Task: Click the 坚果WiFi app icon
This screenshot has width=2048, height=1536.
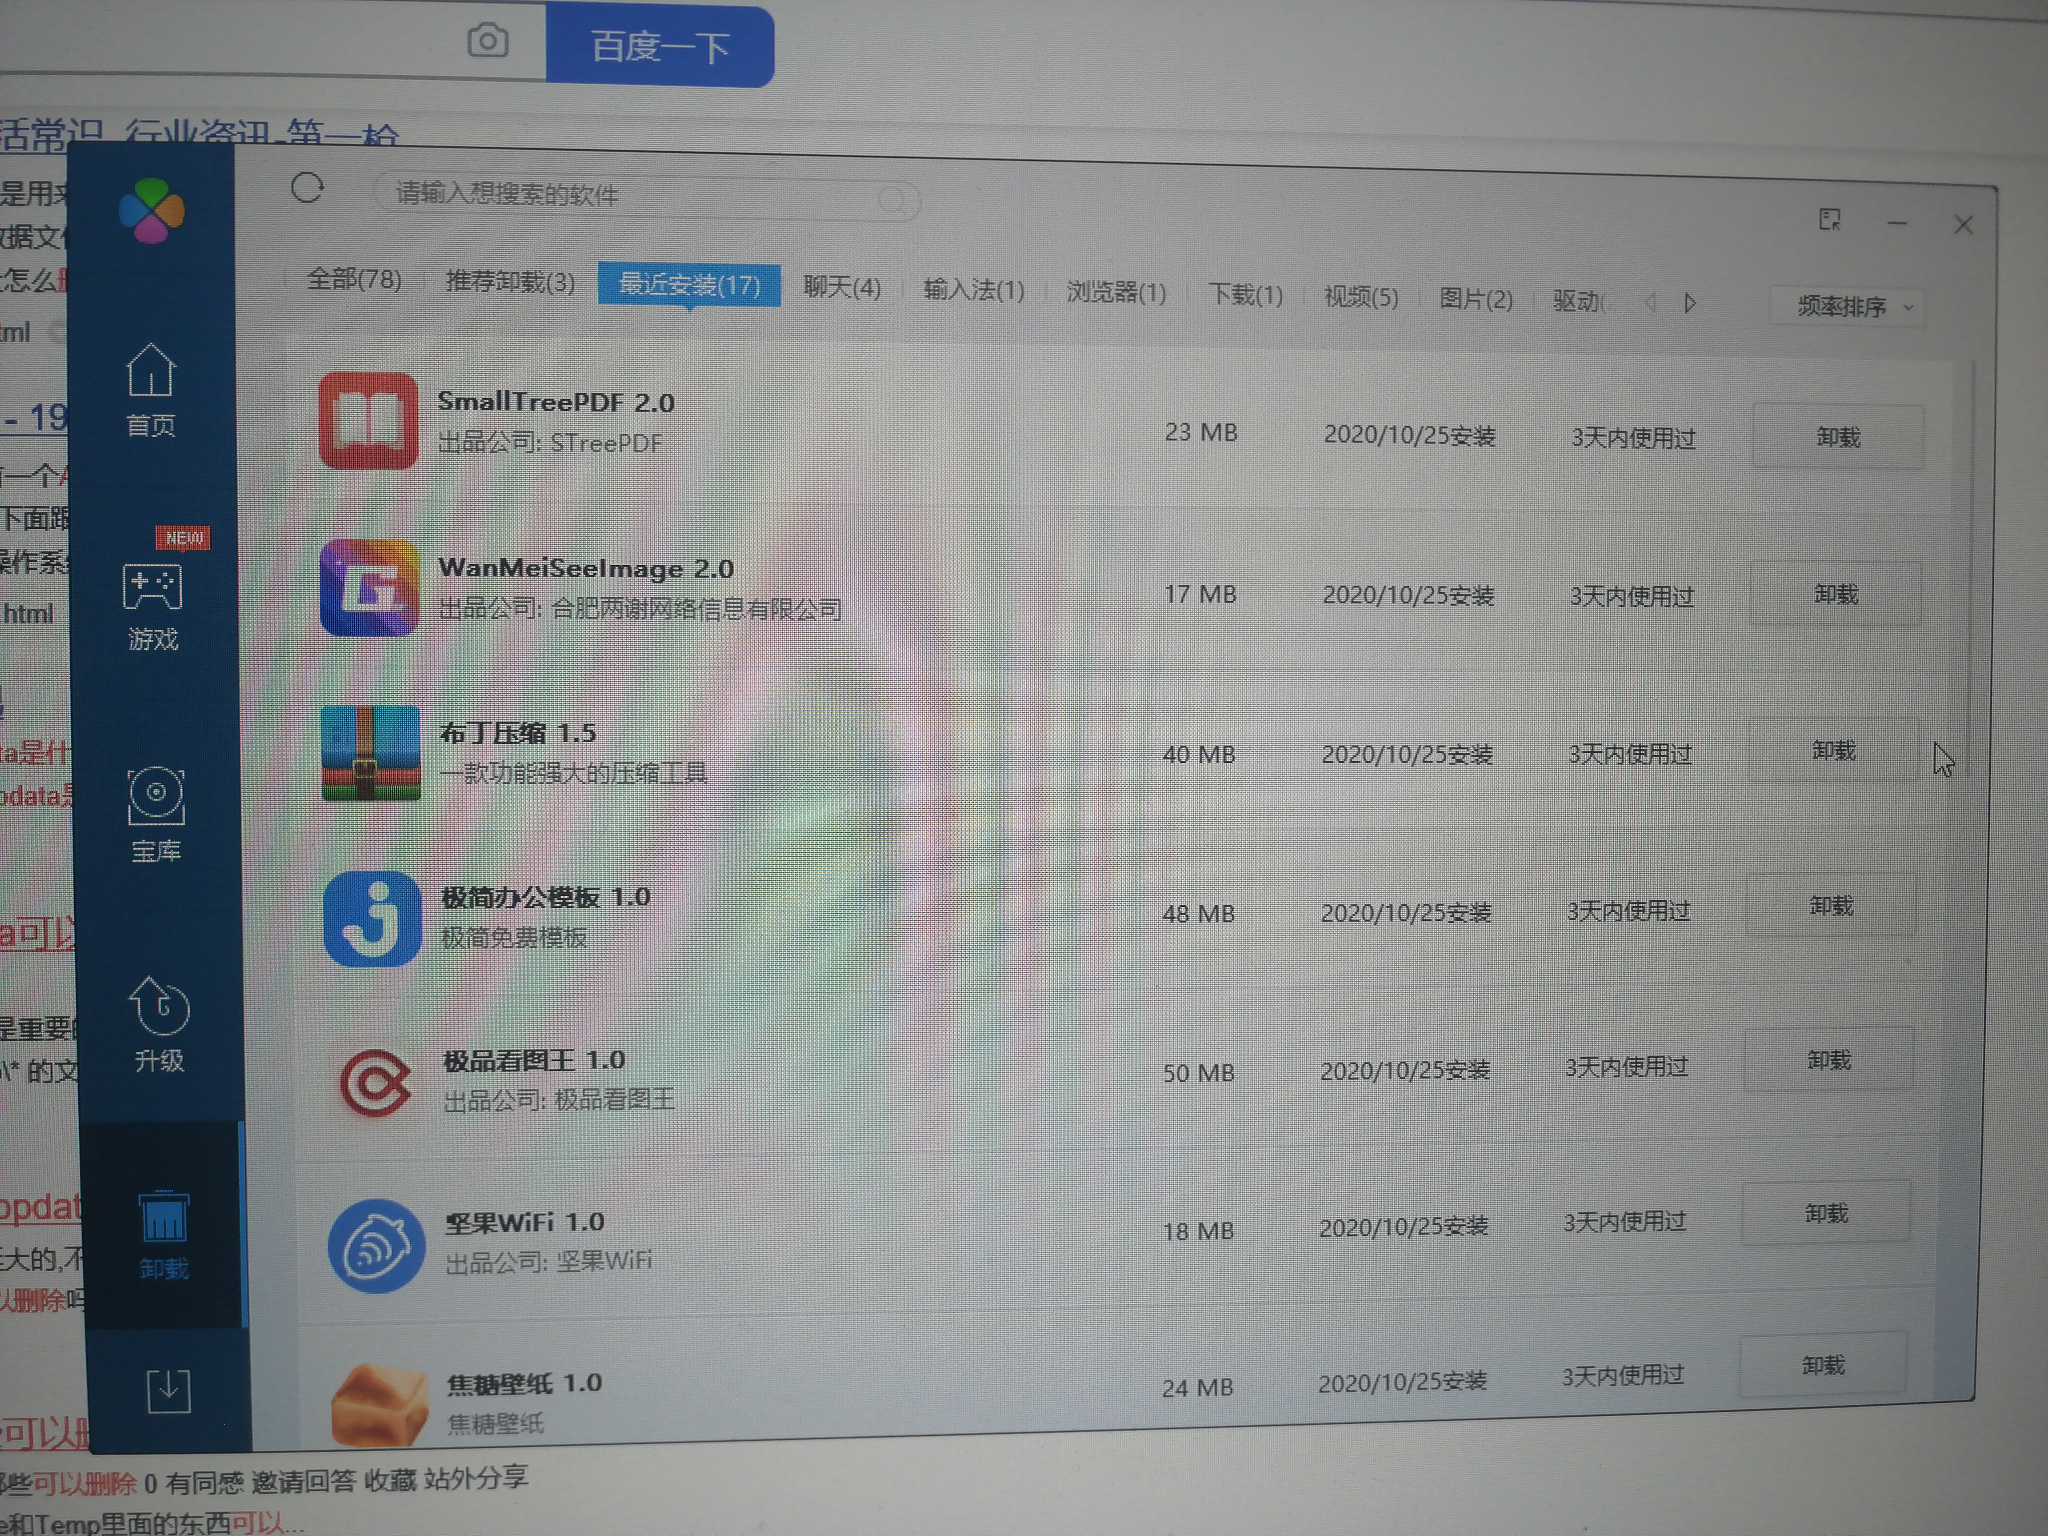Action: pos(376,1246)
